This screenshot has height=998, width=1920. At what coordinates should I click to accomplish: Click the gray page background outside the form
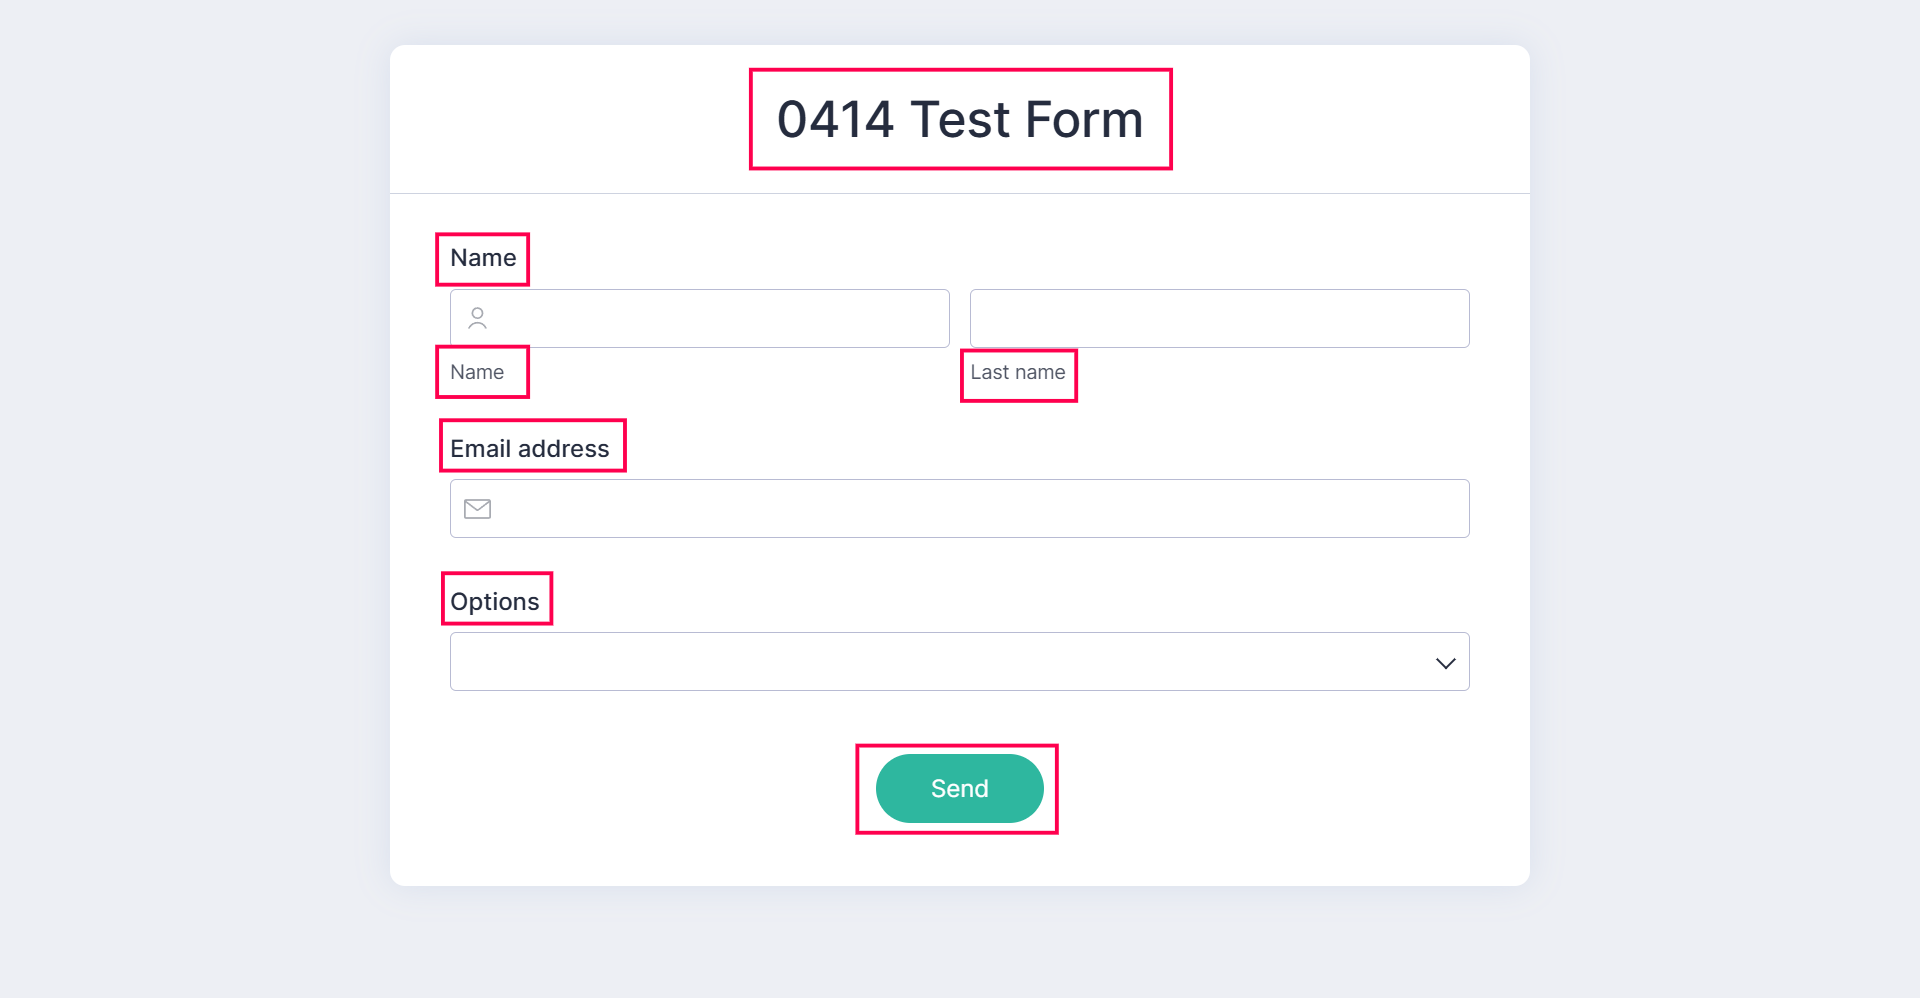point(180,500)
